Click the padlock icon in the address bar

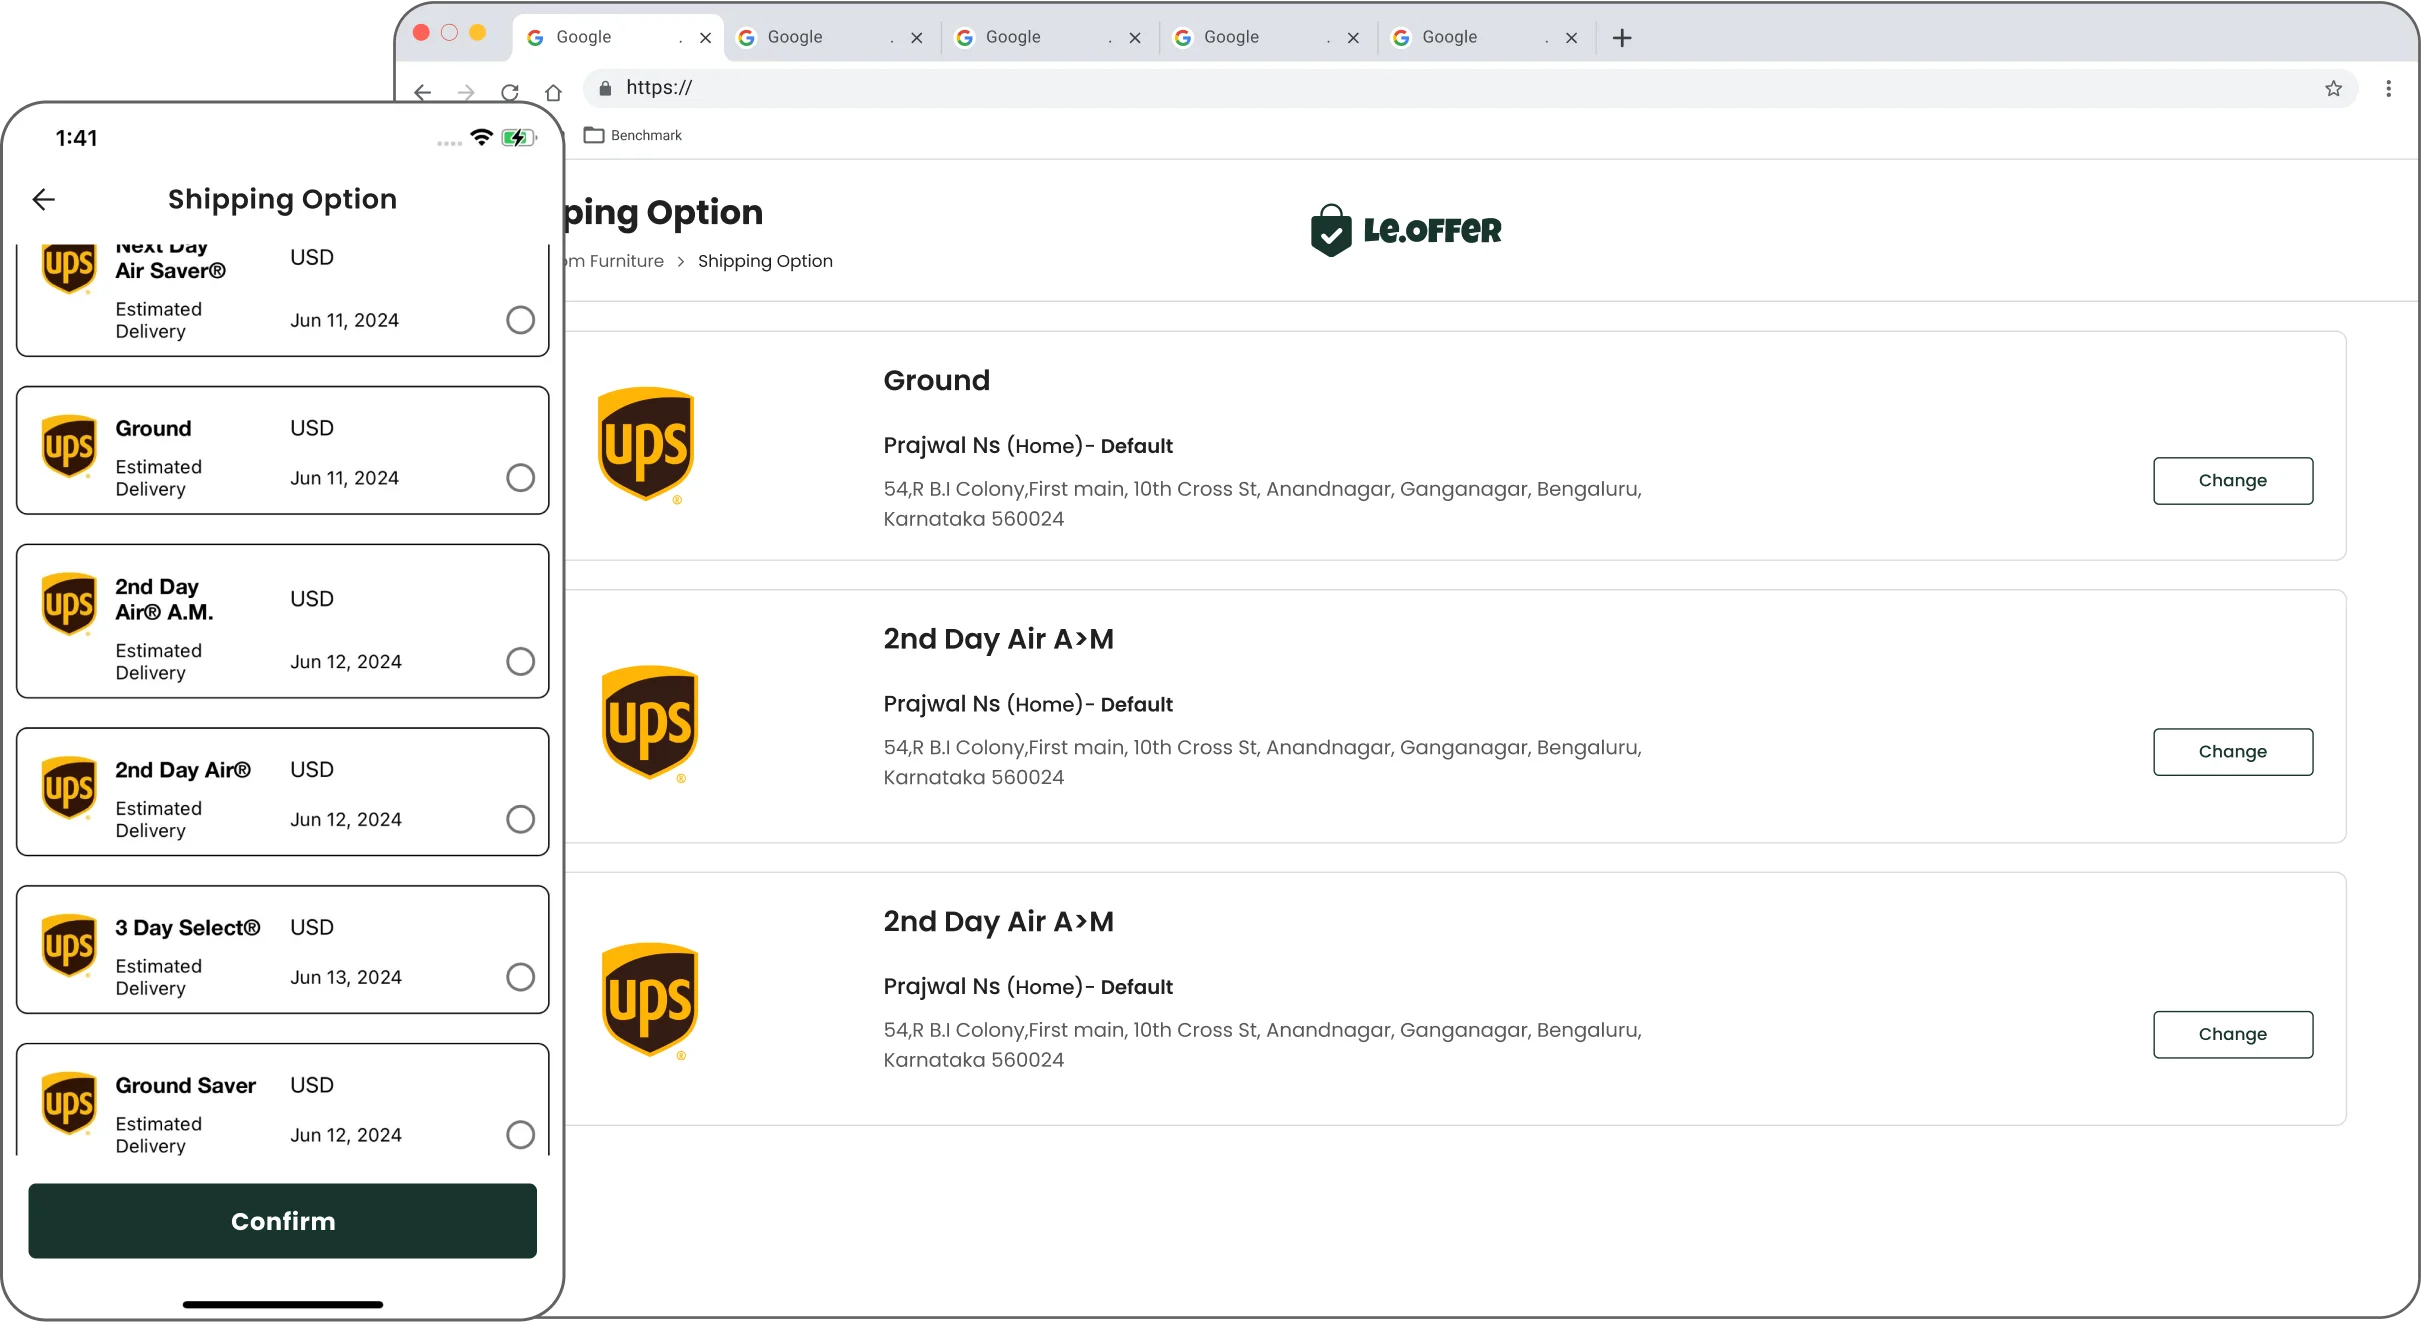tap(604, 88)
